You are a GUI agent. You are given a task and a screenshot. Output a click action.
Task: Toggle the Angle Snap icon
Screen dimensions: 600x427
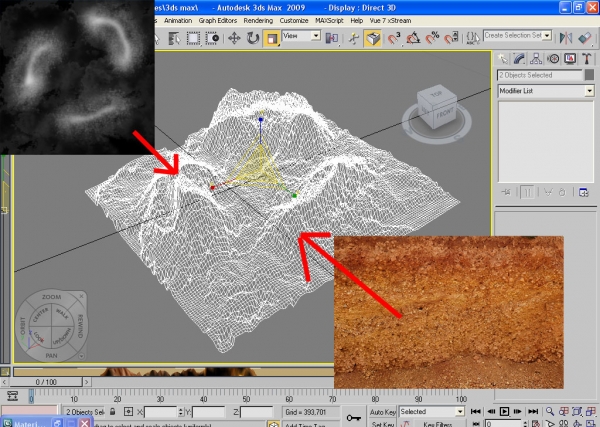(413, 38)
